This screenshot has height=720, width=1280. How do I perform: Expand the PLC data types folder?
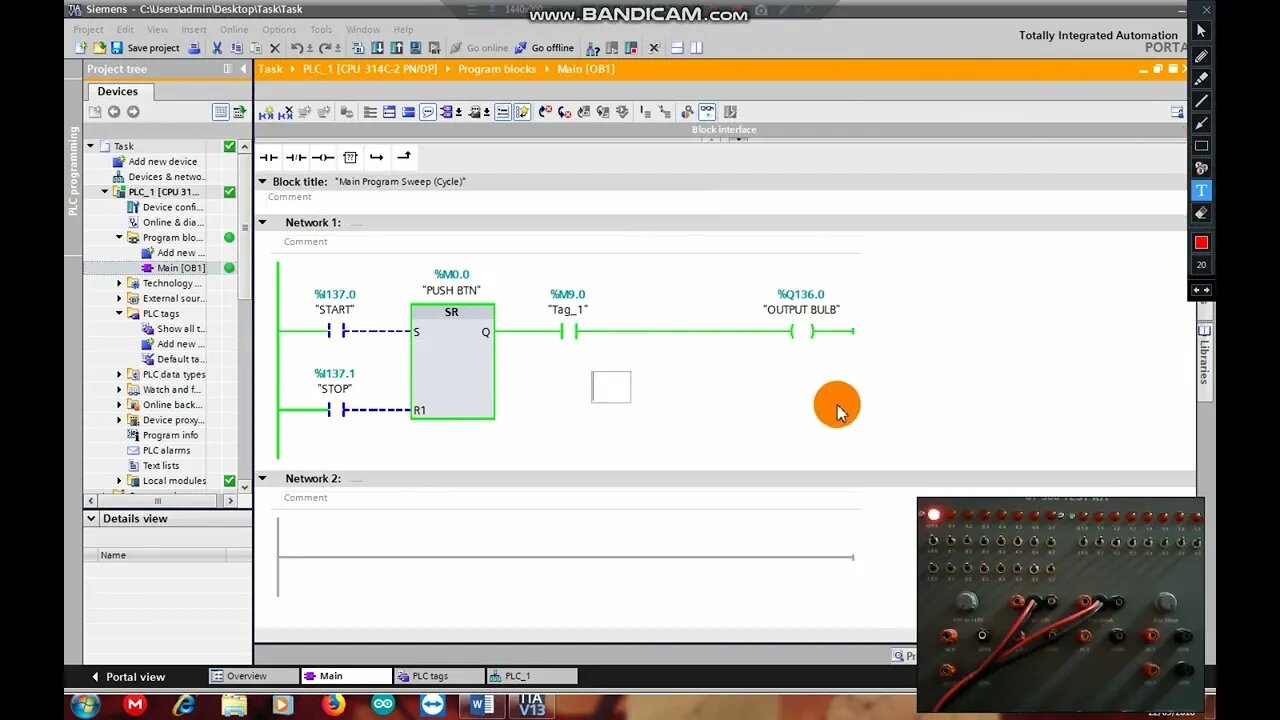pos(119,375)
